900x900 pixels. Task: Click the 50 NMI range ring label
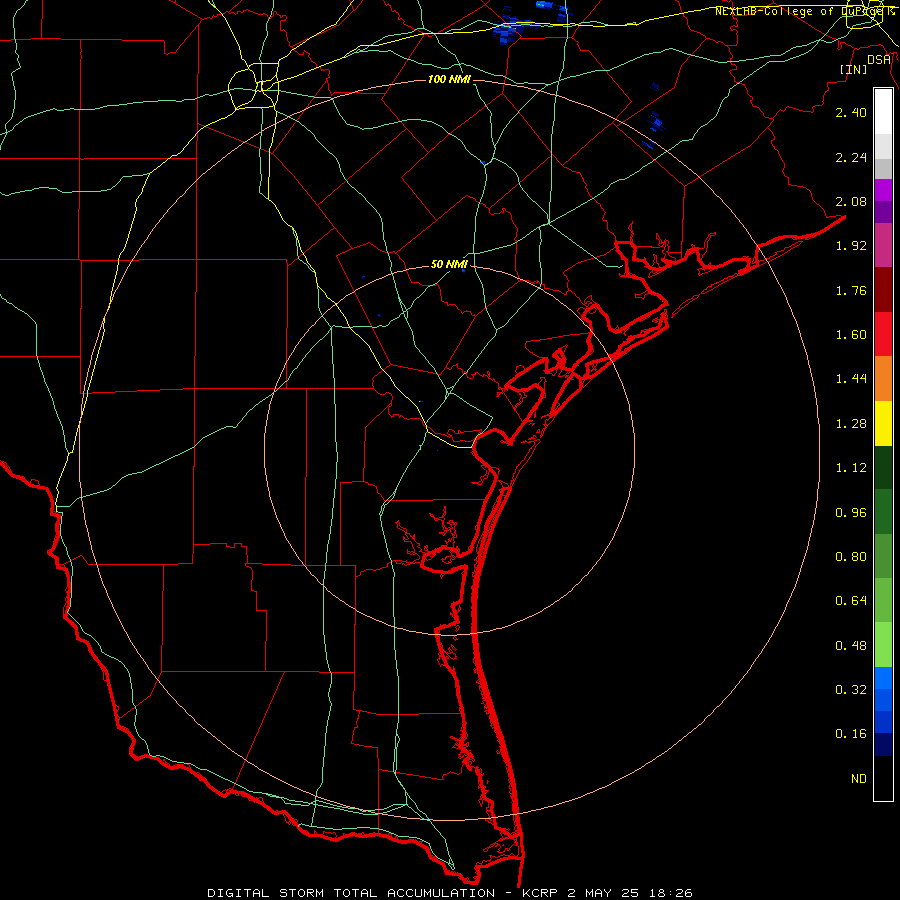point(449,264)
